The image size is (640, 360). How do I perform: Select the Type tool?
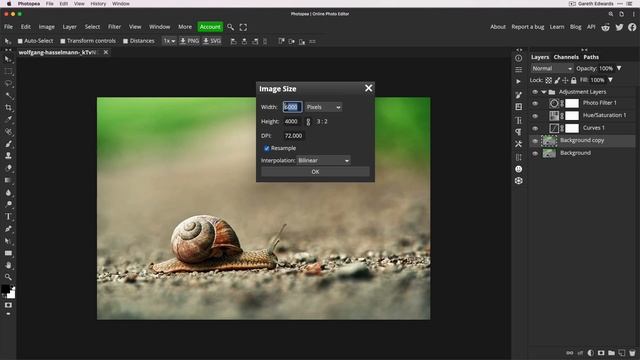click(8, 216)
